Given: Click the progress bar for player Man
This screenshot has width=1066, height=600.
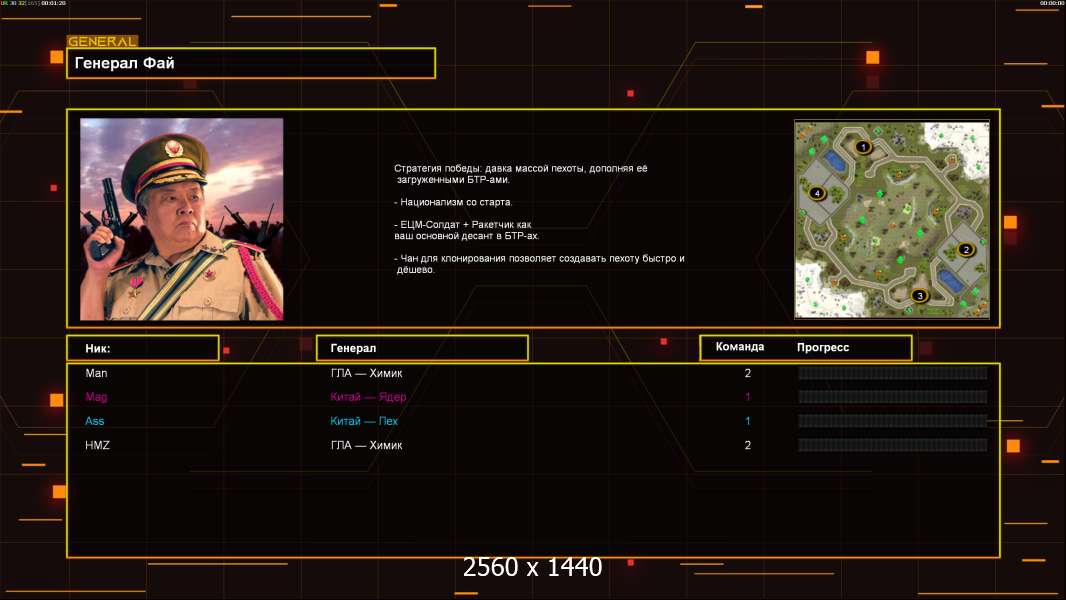Looking at the screenshot, I should 892,373.
